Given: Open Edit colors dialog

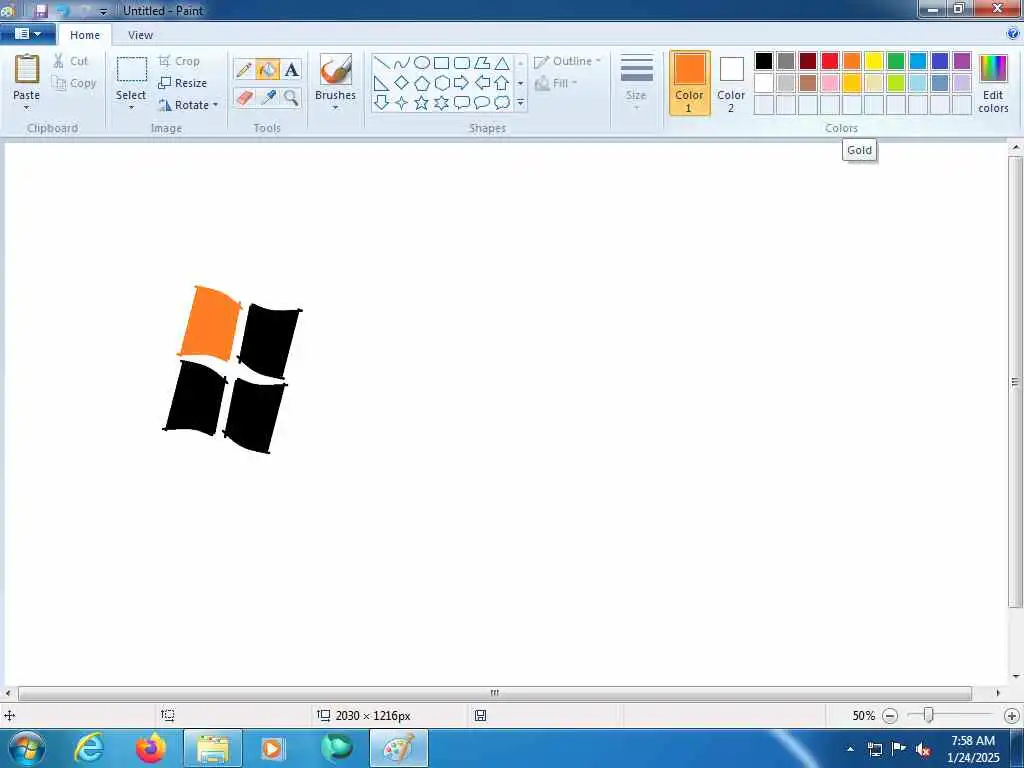Looking at the screenshot, I should point(993,84).
